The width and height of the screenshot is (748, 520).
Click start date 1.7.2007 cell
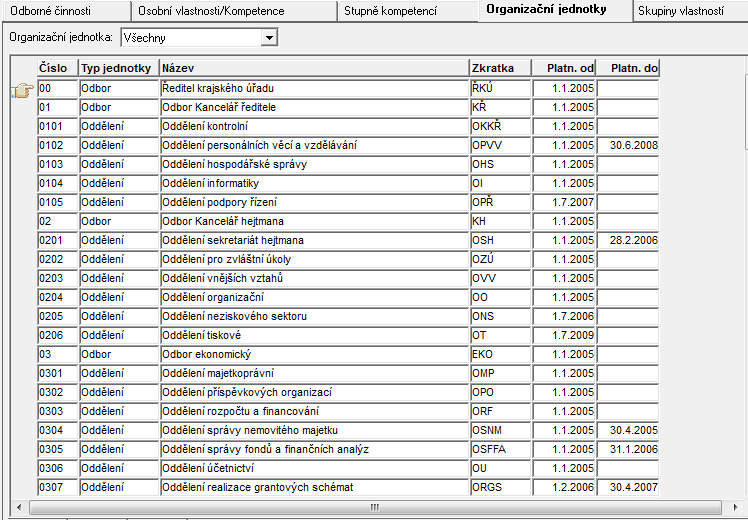[564, 202]
